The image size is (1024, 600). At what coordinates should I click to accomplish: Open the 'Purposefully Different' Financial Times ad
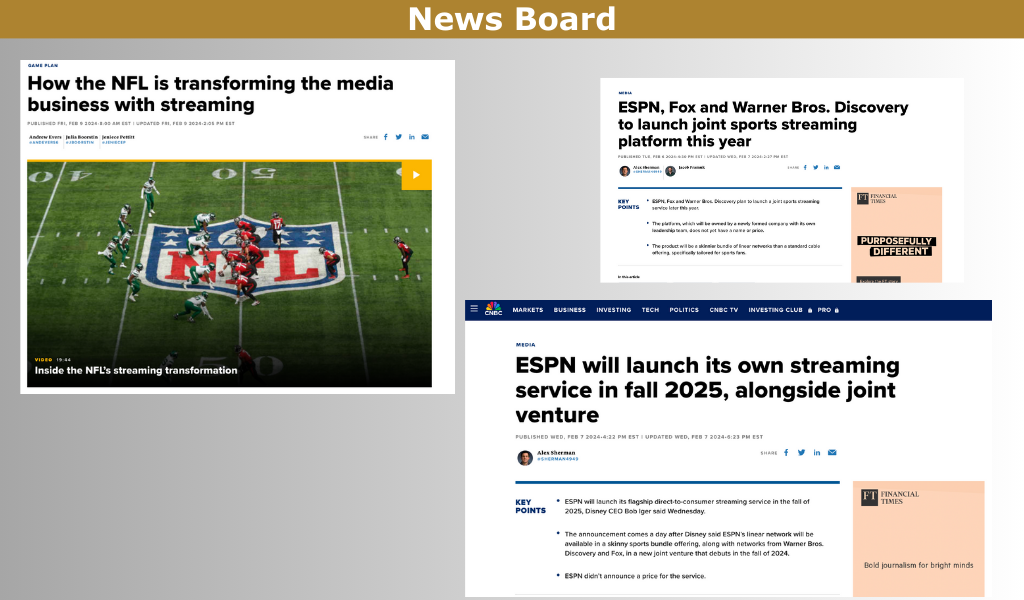[896, 235]
